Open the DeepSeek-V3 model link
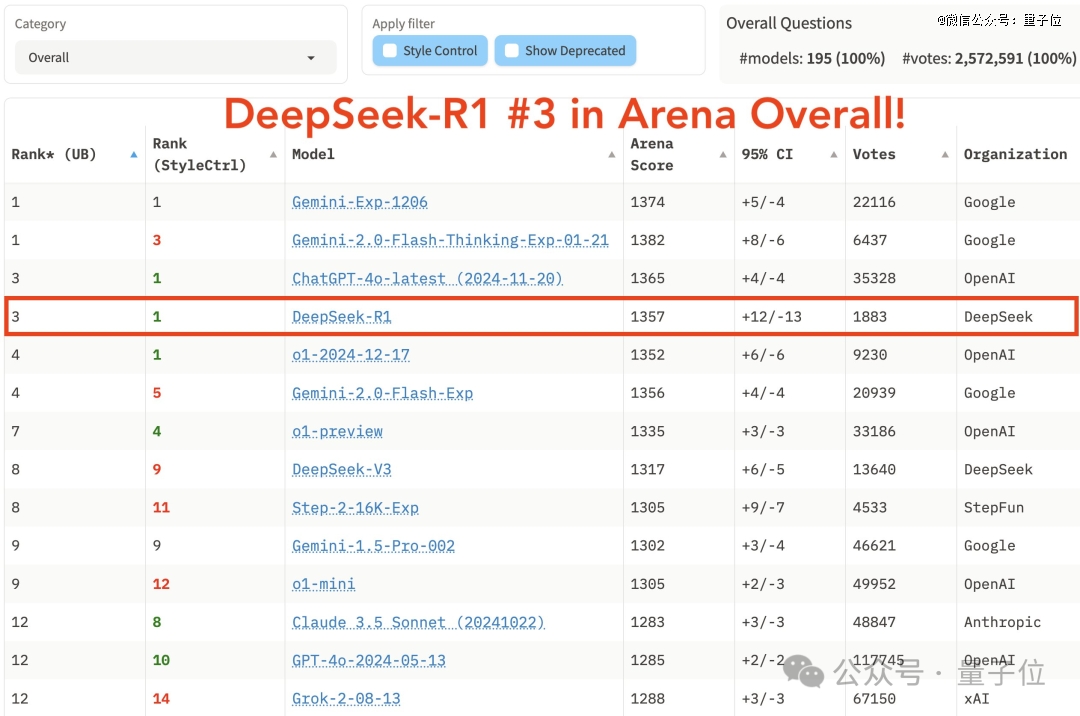 342,470
